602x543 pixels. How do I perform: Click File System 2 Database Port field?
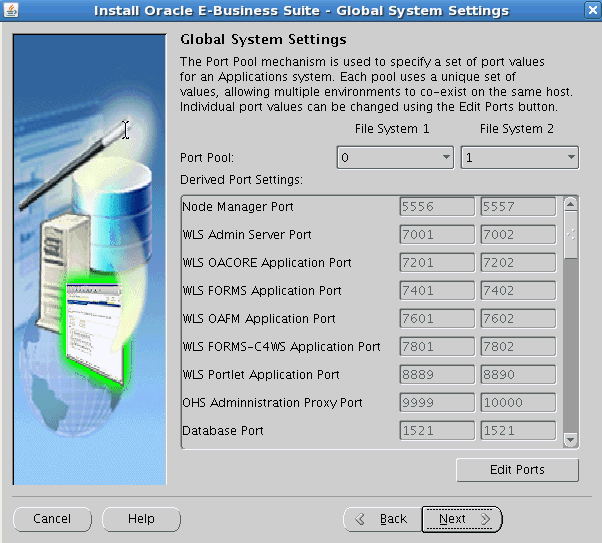point(518,431)
